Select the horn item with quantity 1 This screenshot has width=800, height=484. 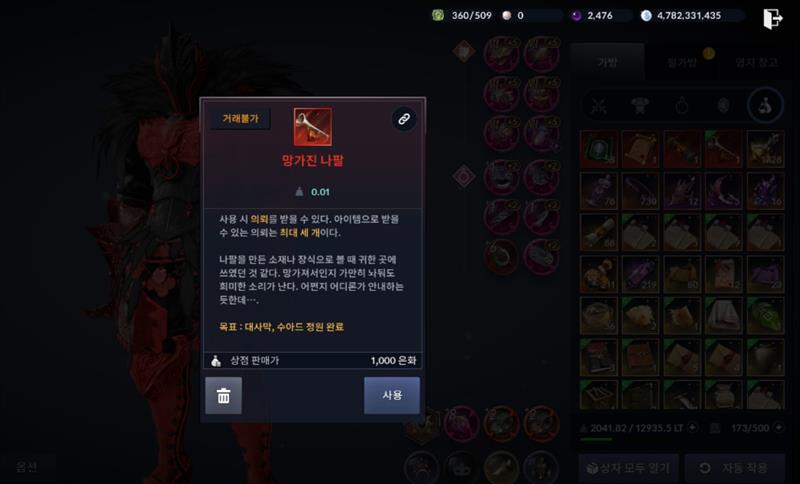tap(723, 148)
